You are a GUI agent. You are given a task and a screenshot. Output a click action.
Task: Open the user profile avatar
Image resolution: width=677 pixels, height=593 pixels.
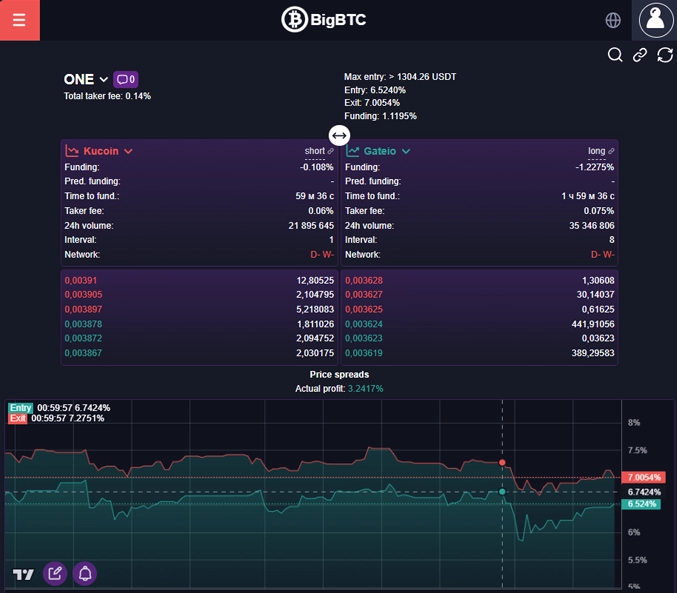point(655,20)
